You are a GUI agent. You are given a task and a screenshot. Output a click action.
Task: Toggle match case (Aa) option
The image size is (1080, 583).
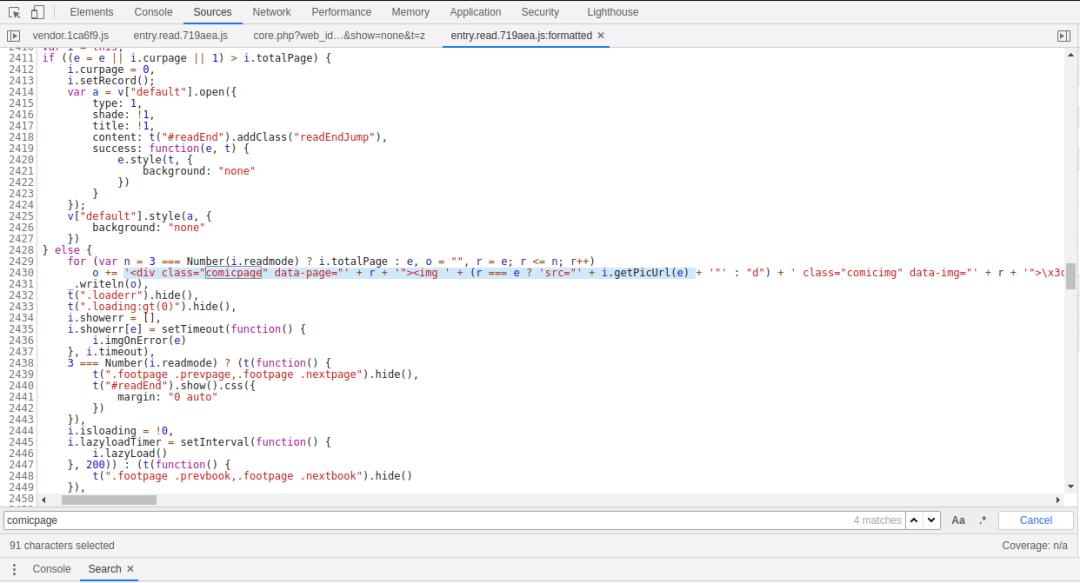[958, 520]
